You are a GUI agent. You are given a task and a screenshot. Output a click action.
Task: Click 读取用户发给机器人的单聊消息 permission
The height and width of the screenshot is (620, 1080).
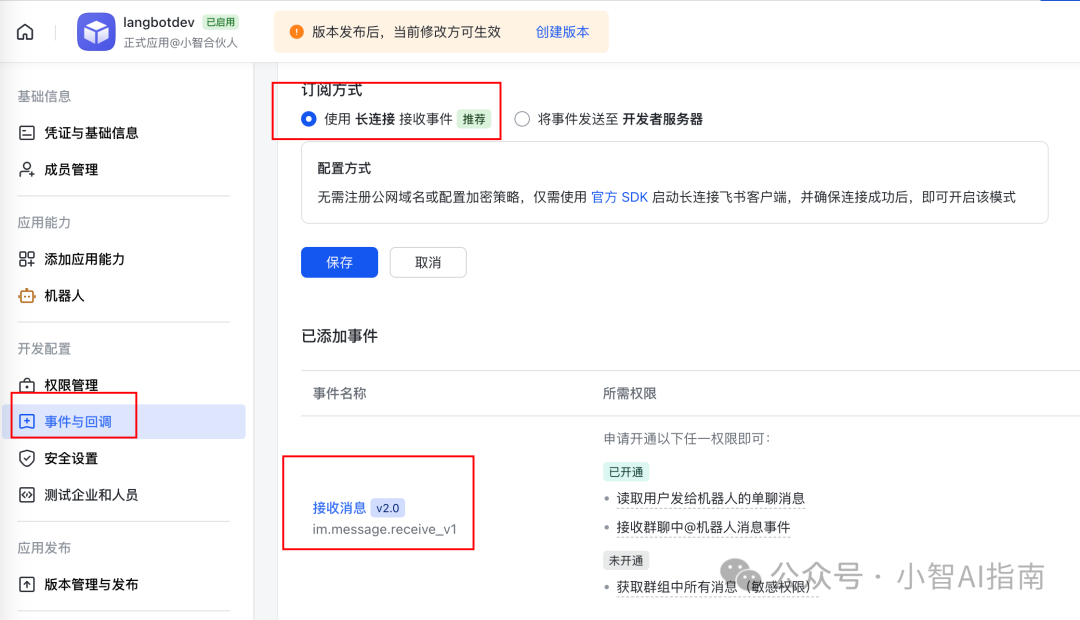(710, 498)
